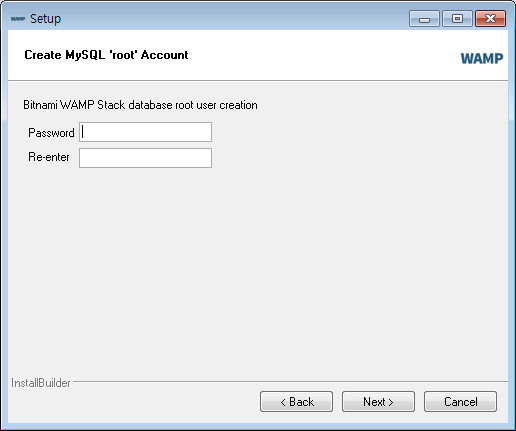Focus the Re-enter password field
Viewport: 516px width, 431px height.
145,158
